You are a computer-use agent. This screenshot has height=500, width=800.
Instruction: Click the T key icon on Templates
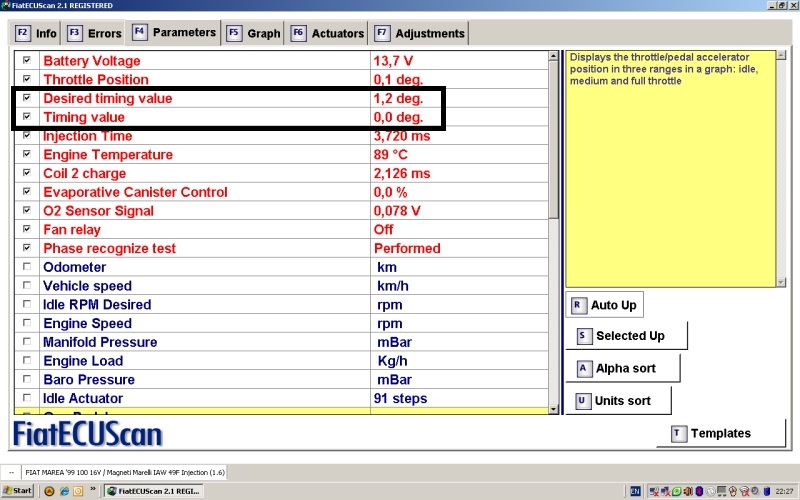679,433
